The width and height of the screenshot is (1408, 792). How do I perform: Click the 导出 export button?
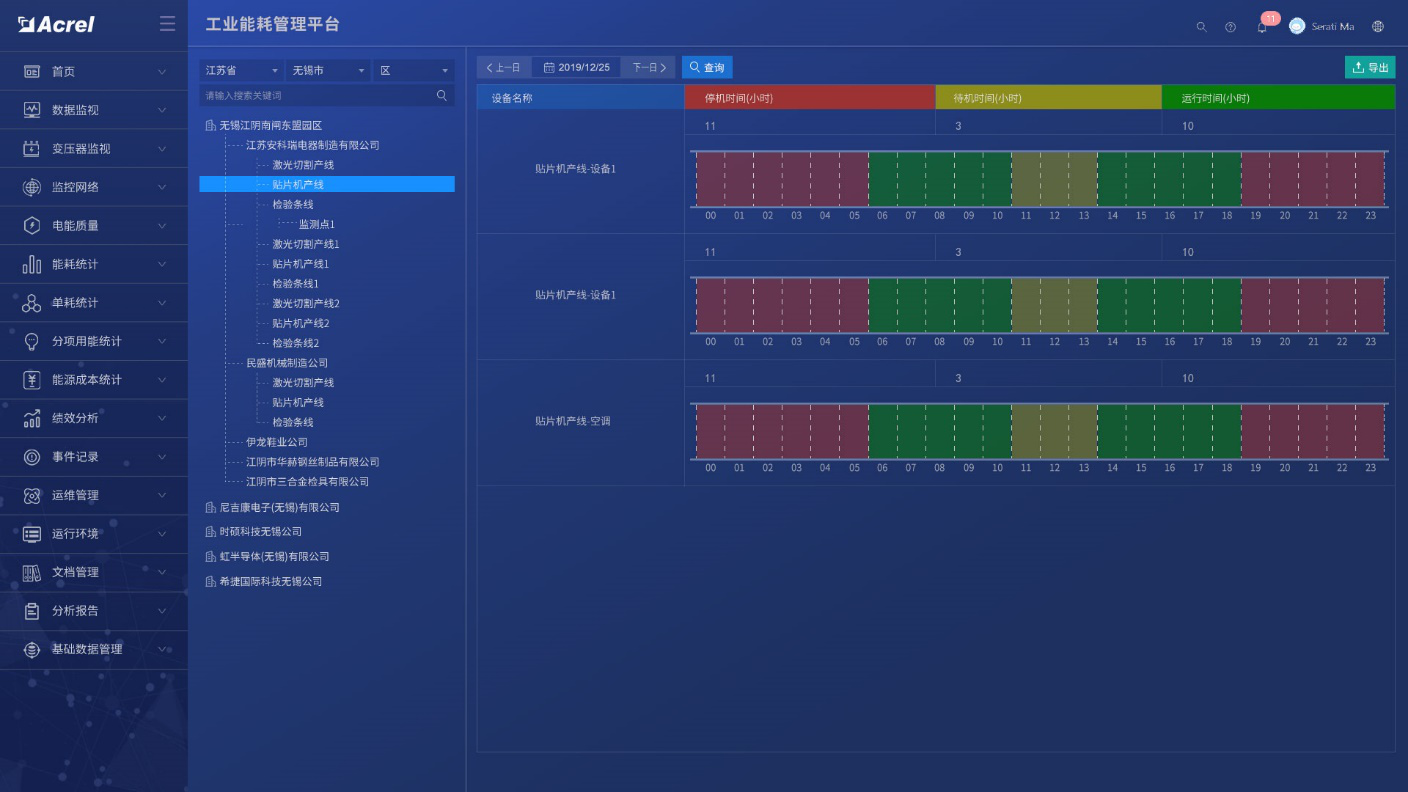pos(1370,67)
